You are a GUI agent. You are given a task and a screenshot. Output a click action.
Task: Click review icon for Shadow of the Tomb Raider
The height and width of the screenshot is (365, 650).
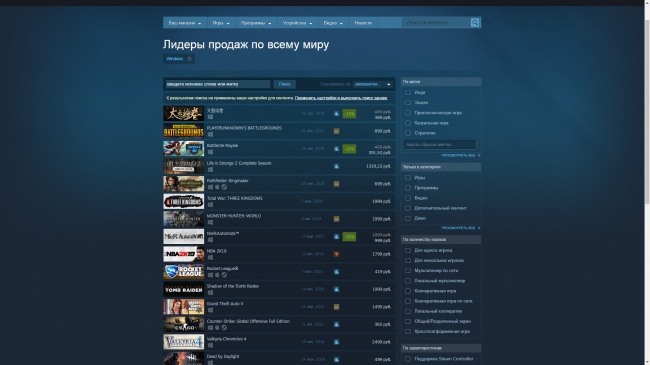click(x=336, y=289)
